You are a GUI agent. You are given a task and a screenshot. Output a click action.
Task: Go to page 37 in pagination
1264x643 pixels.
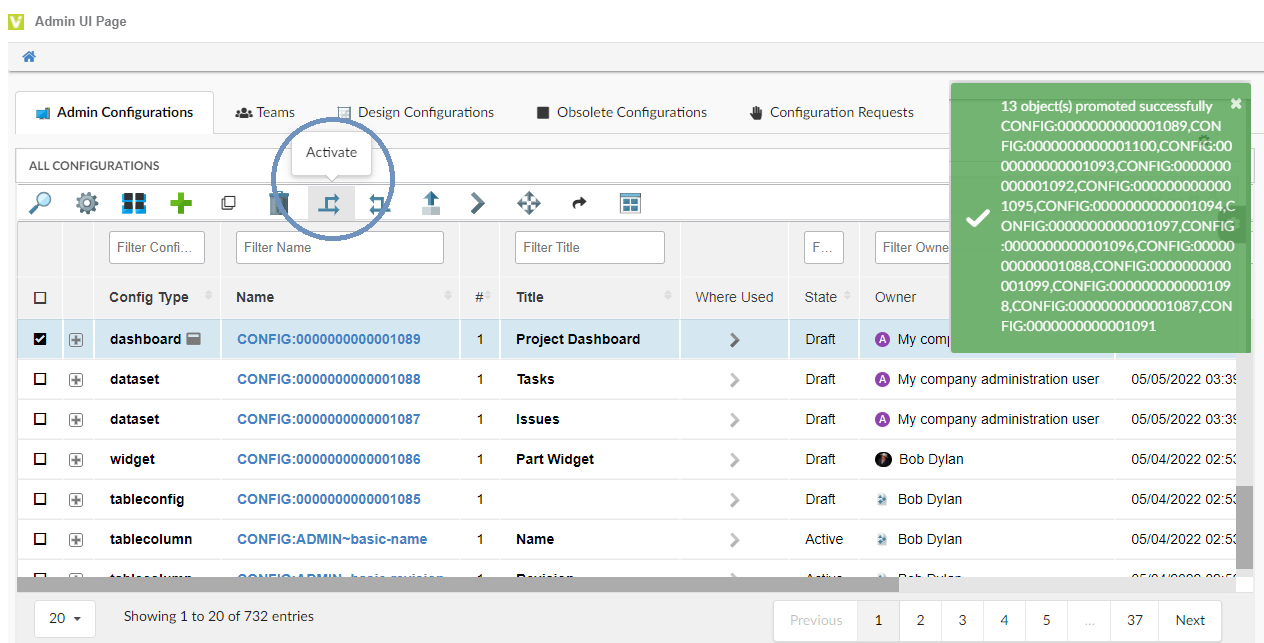coord(1134,620)
